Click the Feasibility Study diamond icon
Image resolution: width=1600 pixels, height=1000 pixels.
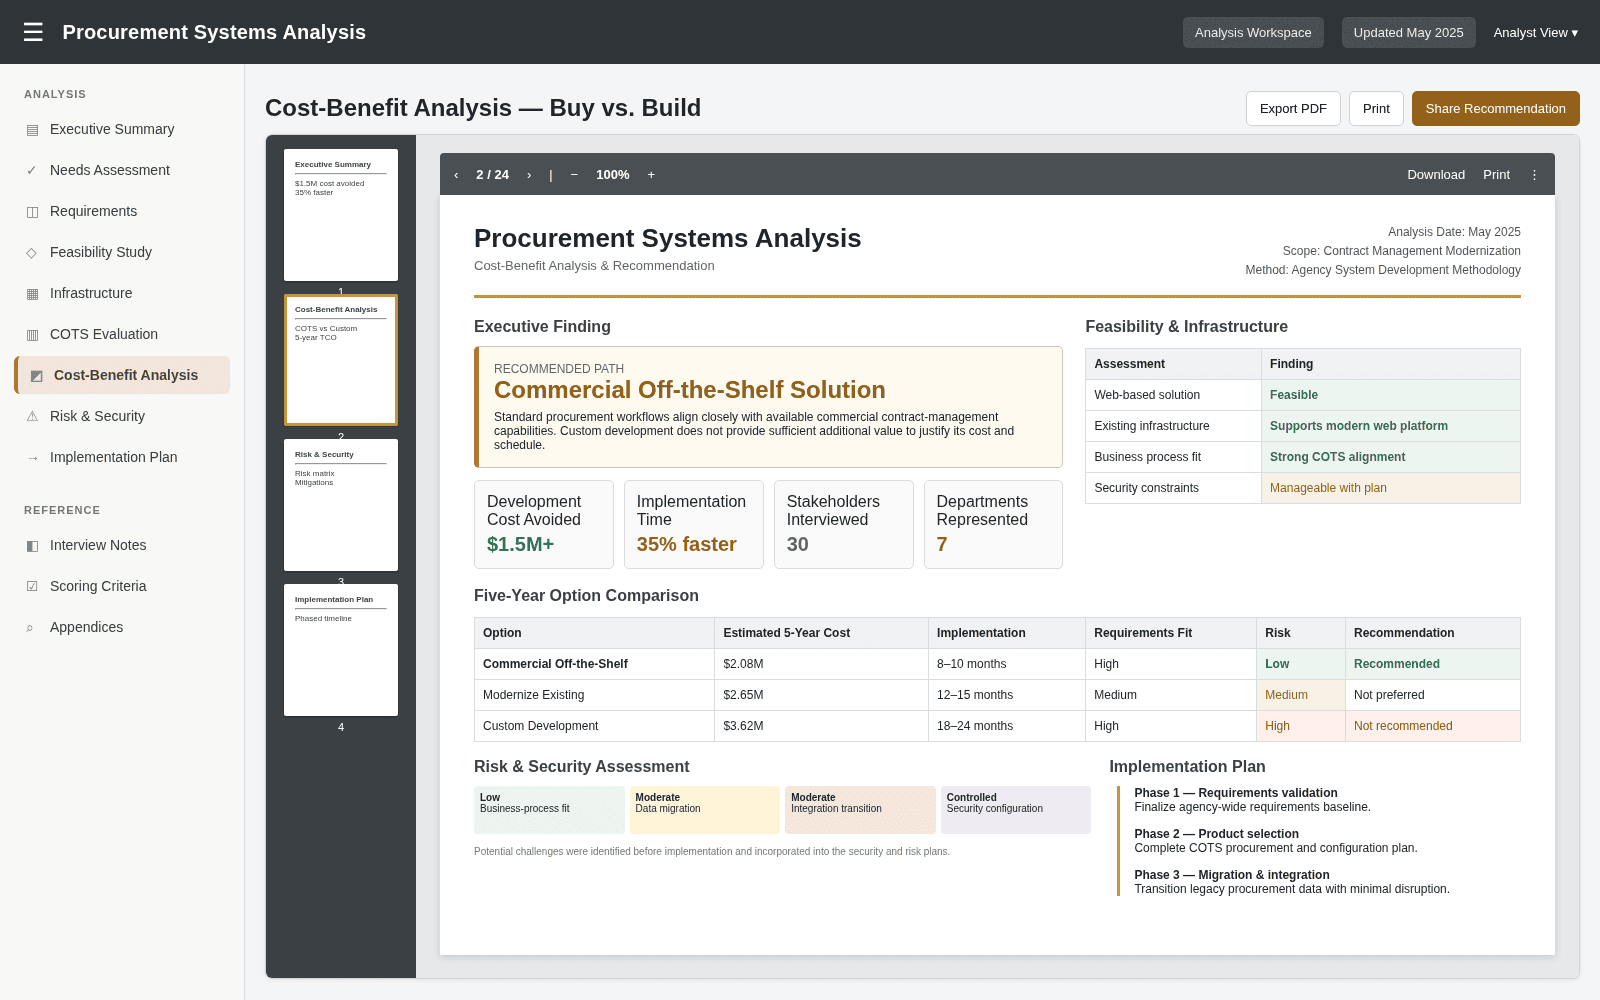[32, 253]
